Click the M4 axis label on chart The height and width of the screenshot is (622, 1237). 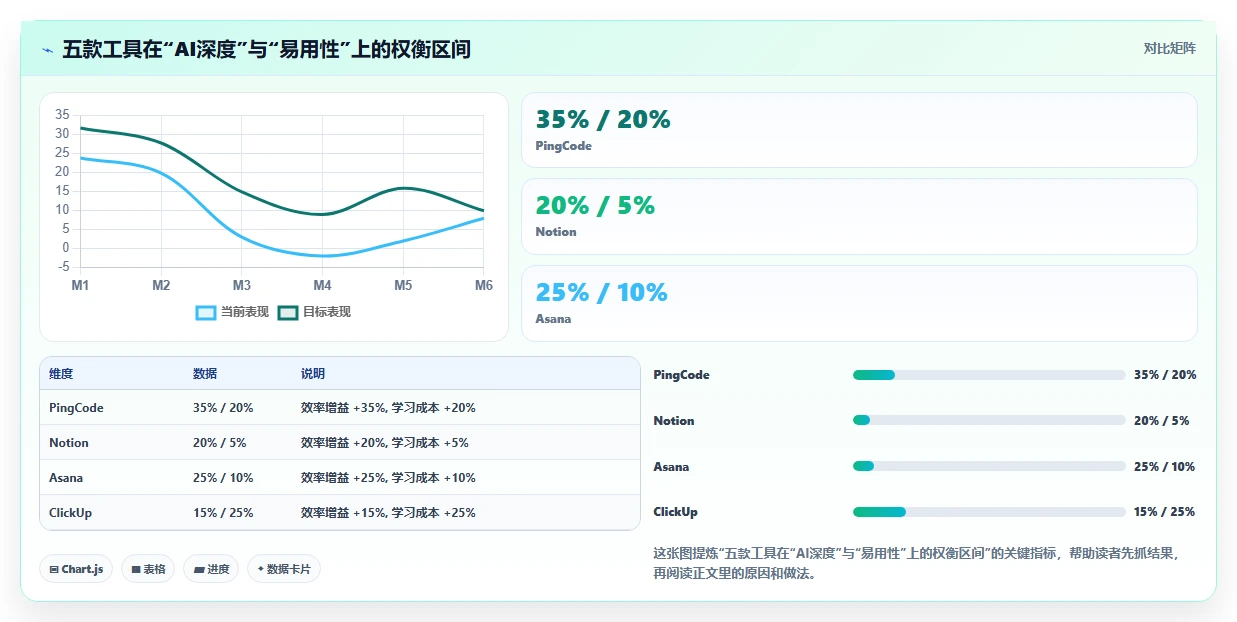[x=322, y=285]
